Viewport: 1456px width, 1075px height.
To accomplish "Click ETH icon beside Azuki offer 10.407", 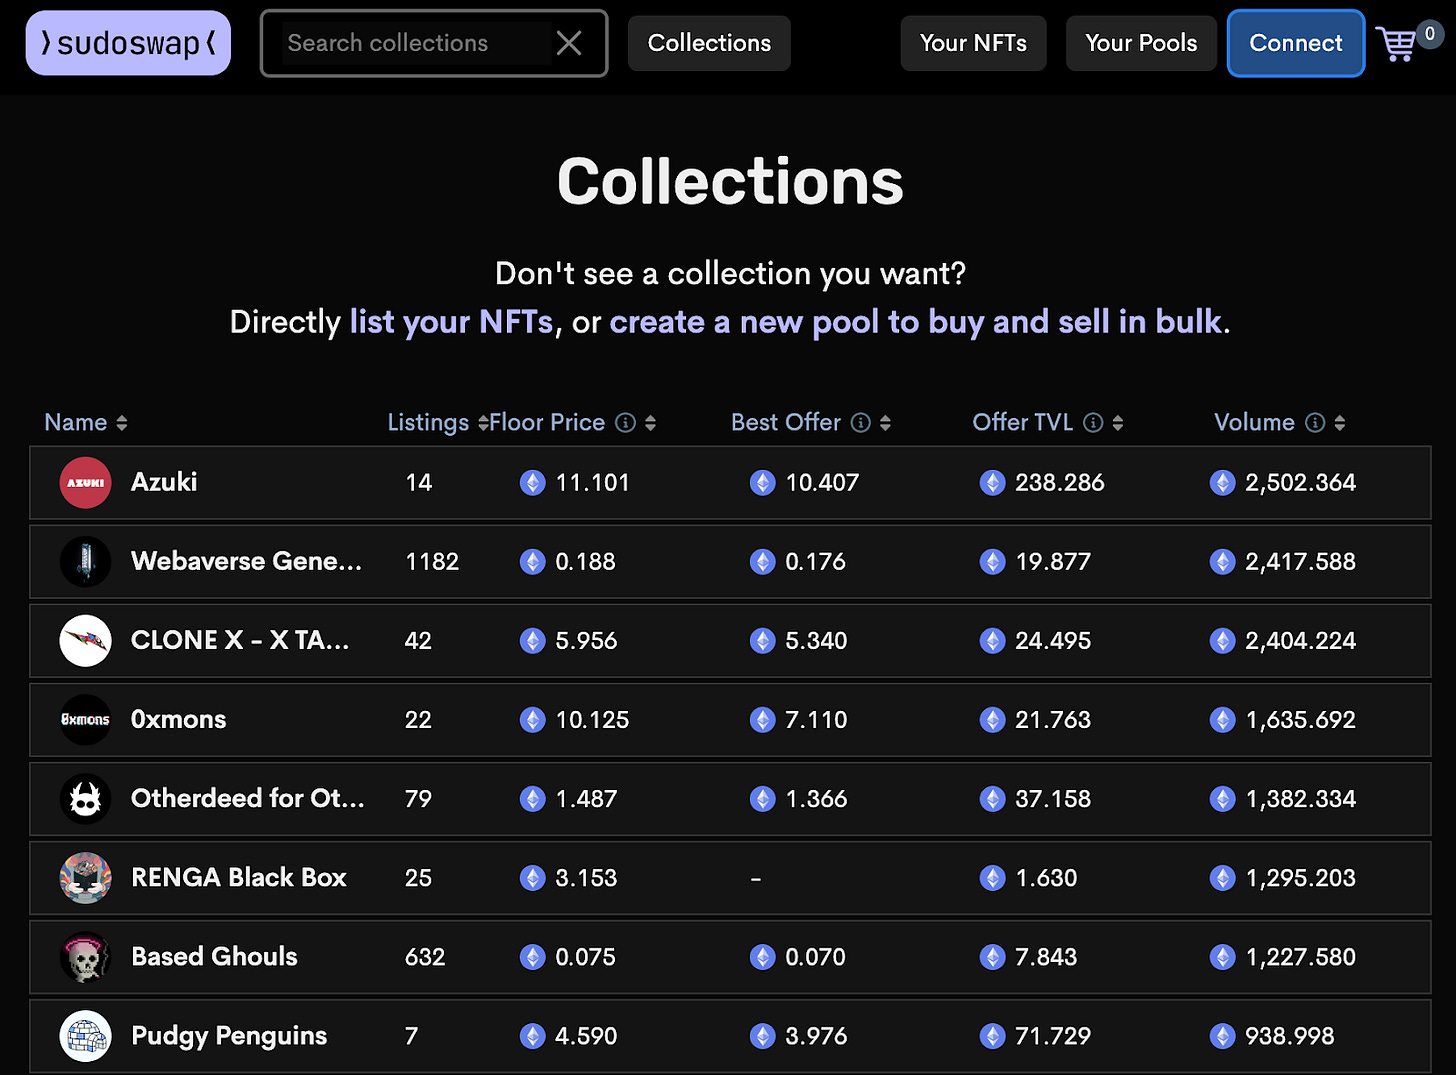I will coord(763,483).
